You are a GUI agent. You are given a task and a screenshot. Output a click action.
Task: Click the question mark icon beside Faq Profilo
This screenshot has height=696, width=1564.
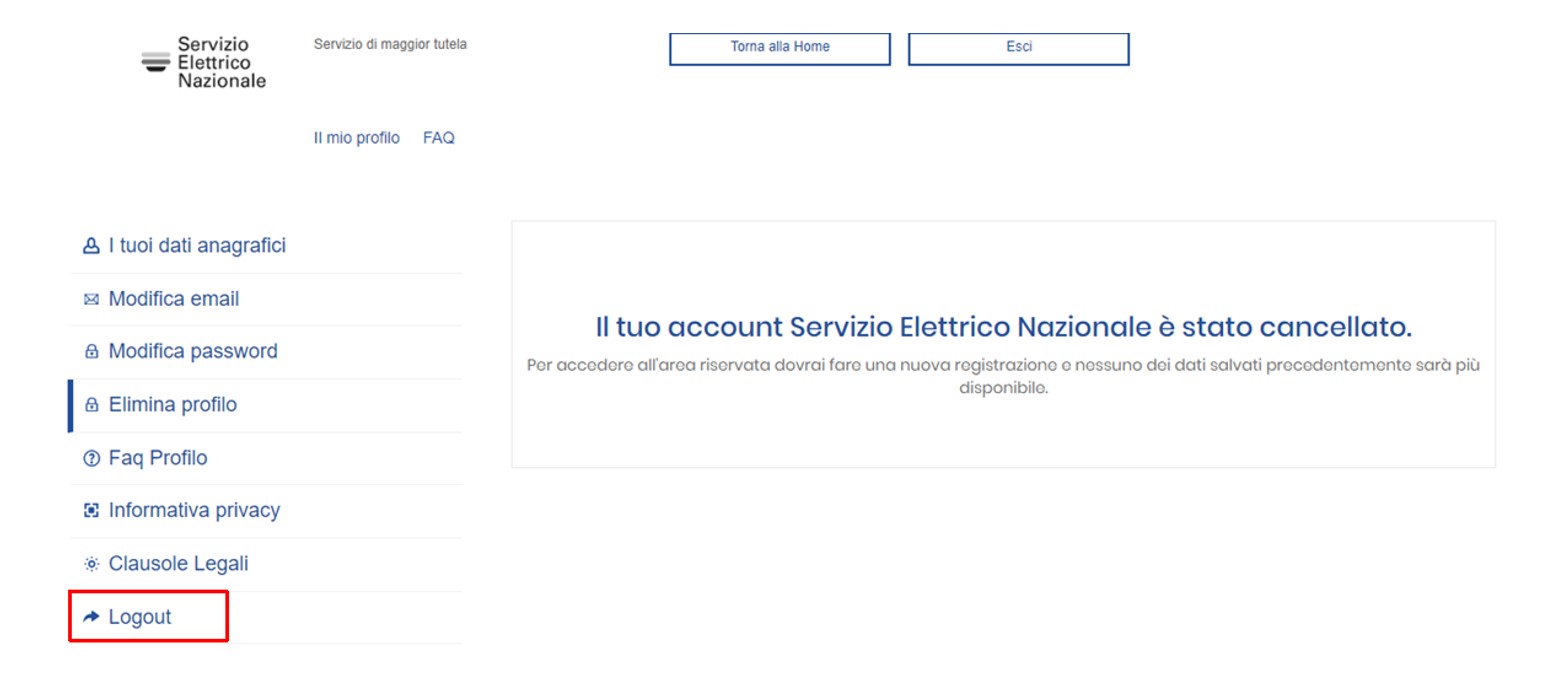(92, 458)
